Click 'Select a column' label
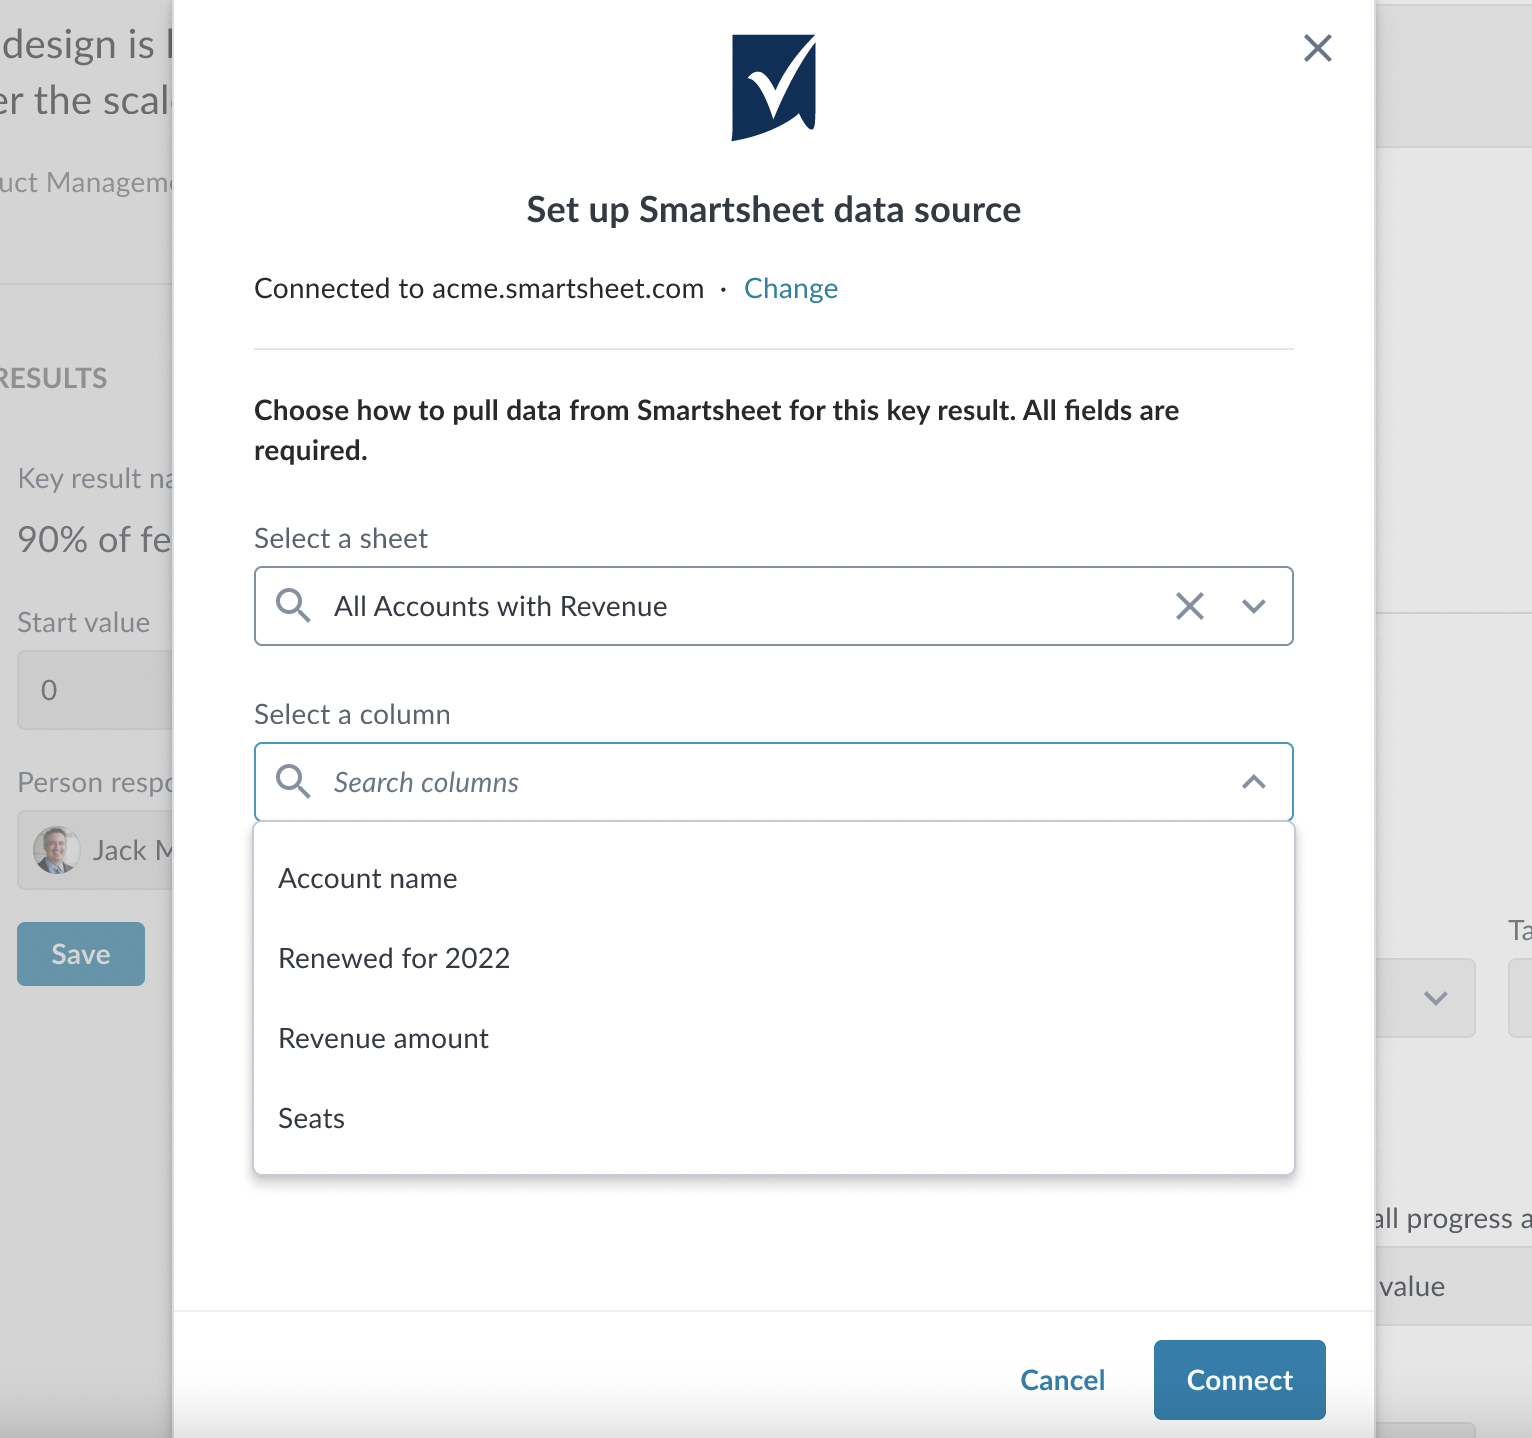Image resolution: width=1532 pixels, height=1438 pixels. point(352,714)
